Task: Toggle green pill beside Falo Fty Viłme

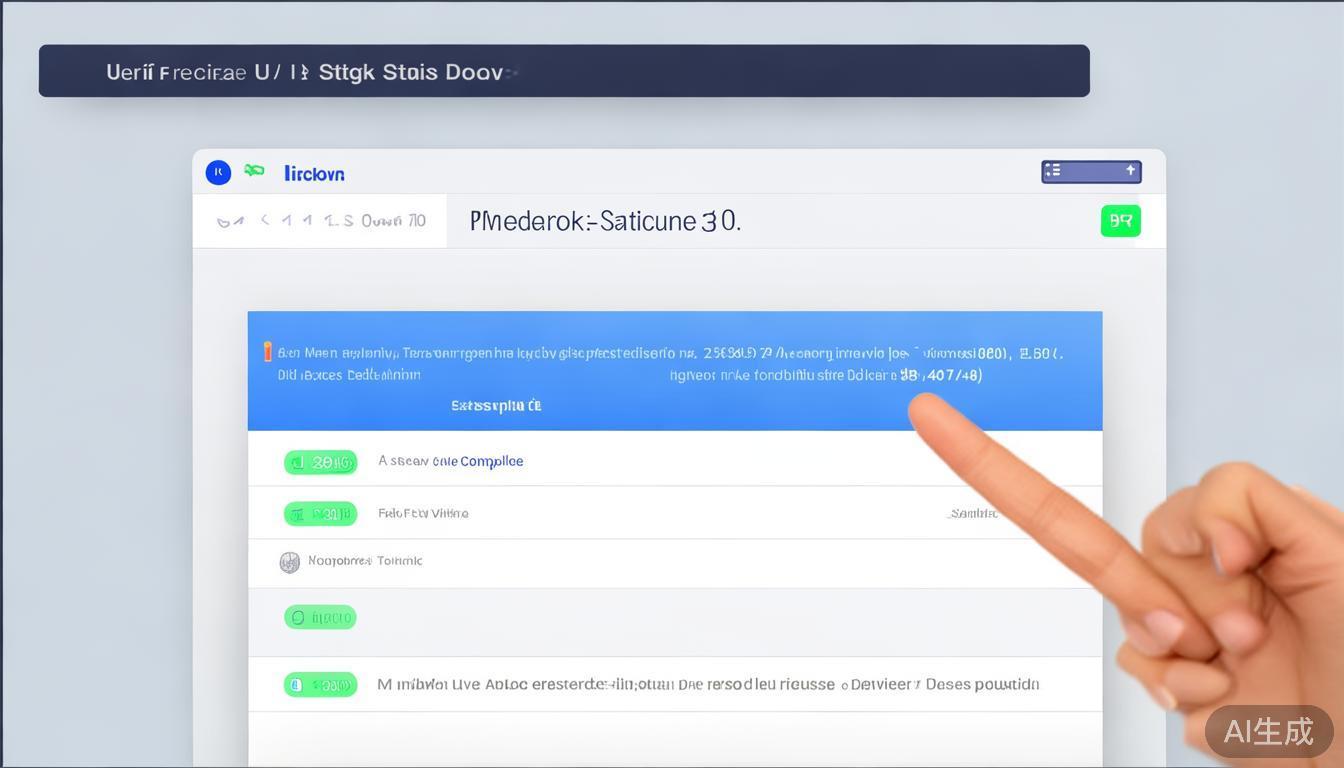Action: click(320, 514)
